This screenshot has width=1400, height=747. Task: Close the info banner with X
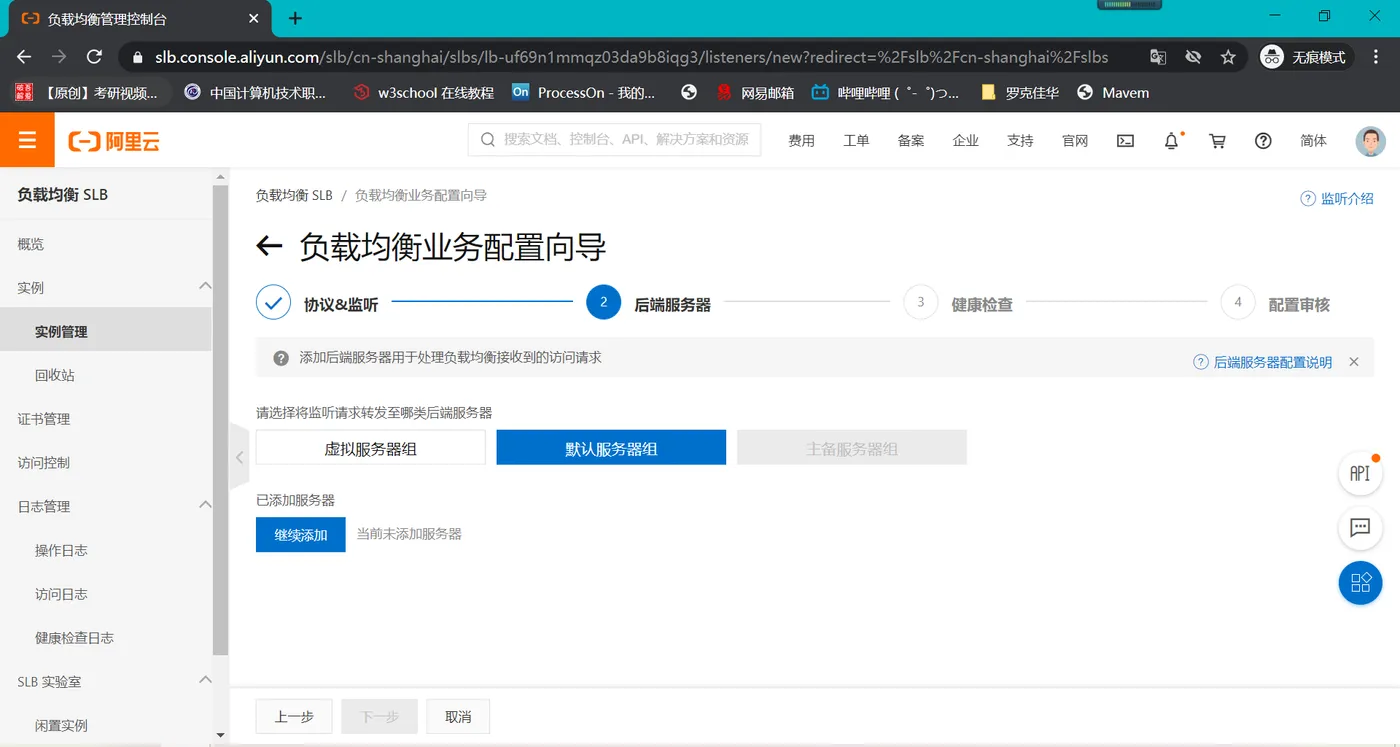click(x=1354, y=362)
